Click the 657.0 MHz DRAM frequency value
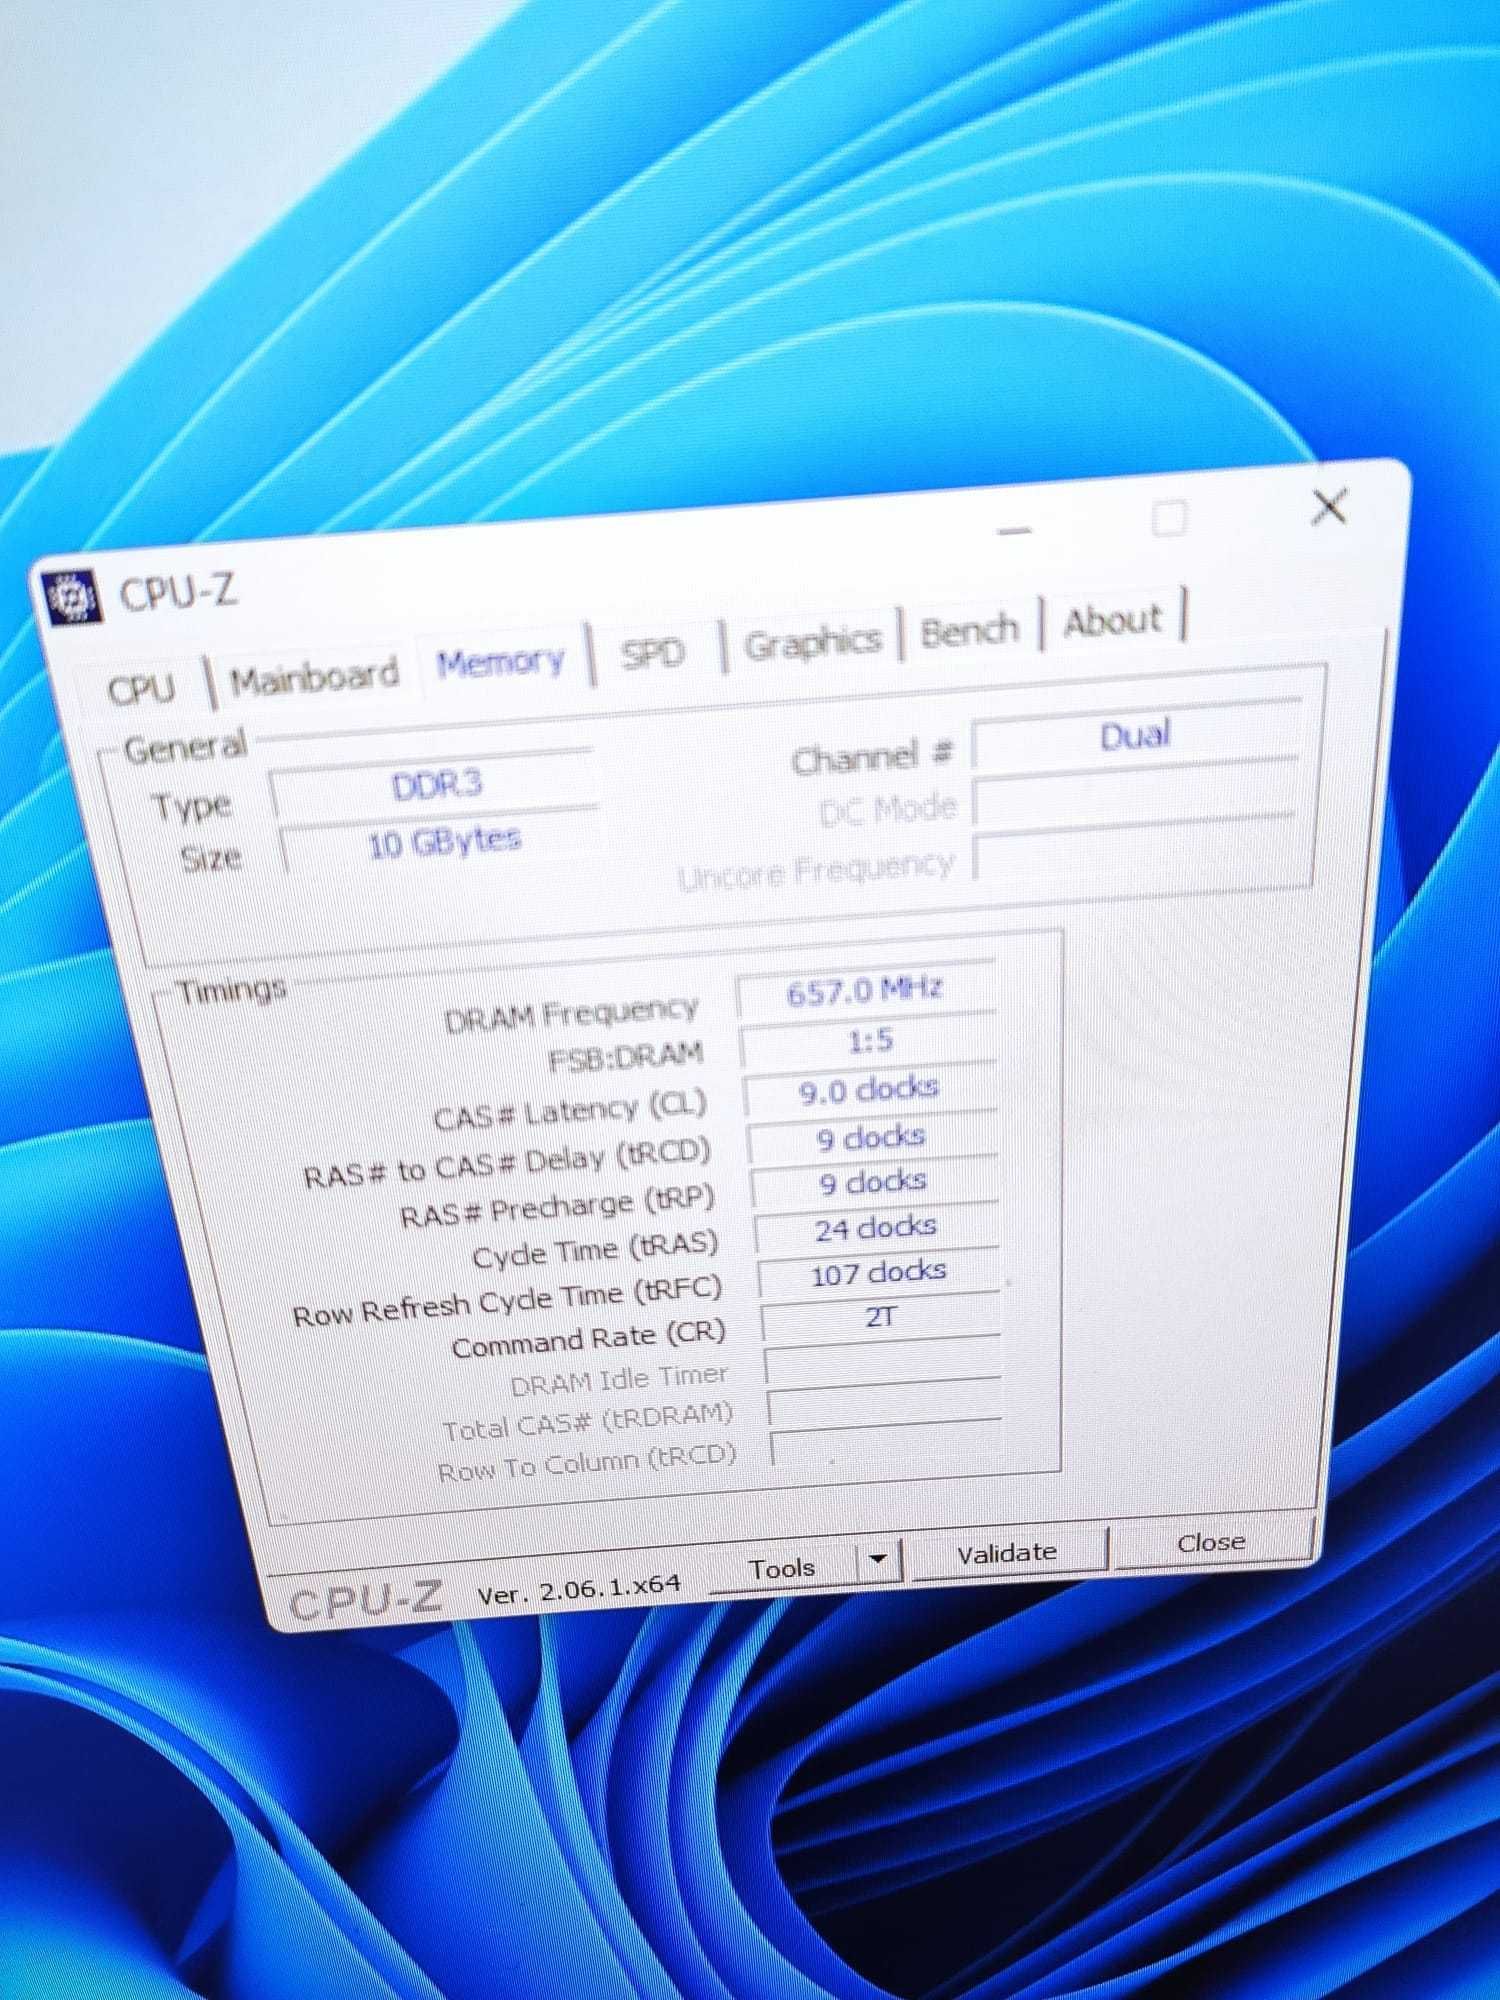The image size is (1500, 2000). (x=865, y=991)
